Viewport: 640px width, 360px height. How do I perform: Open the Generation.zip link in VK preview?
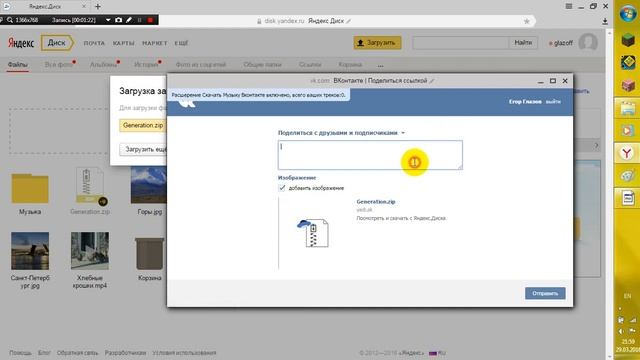[376, 202]
